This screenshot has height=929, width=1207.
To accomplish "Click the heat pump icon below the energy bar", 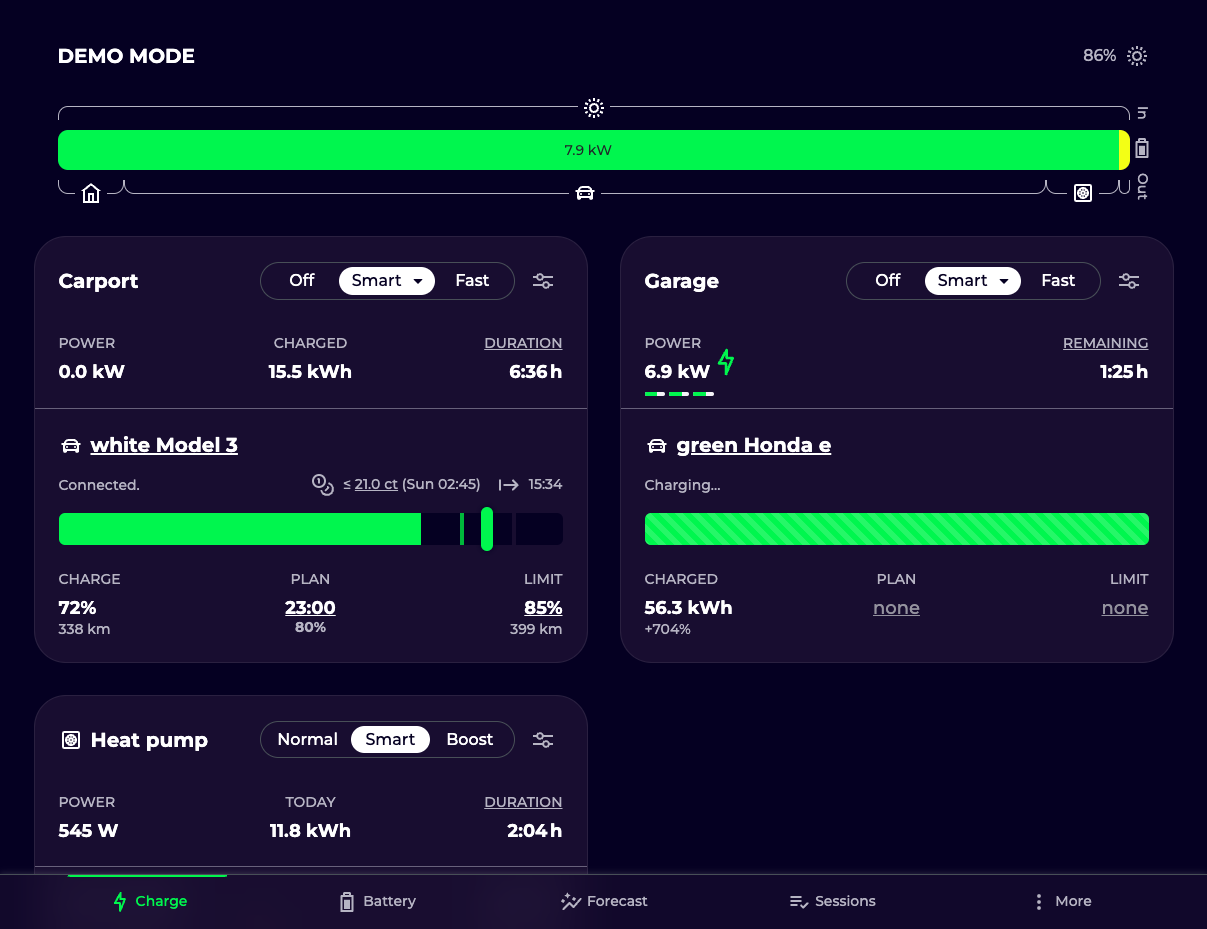I will click(x=1082, y=193).
